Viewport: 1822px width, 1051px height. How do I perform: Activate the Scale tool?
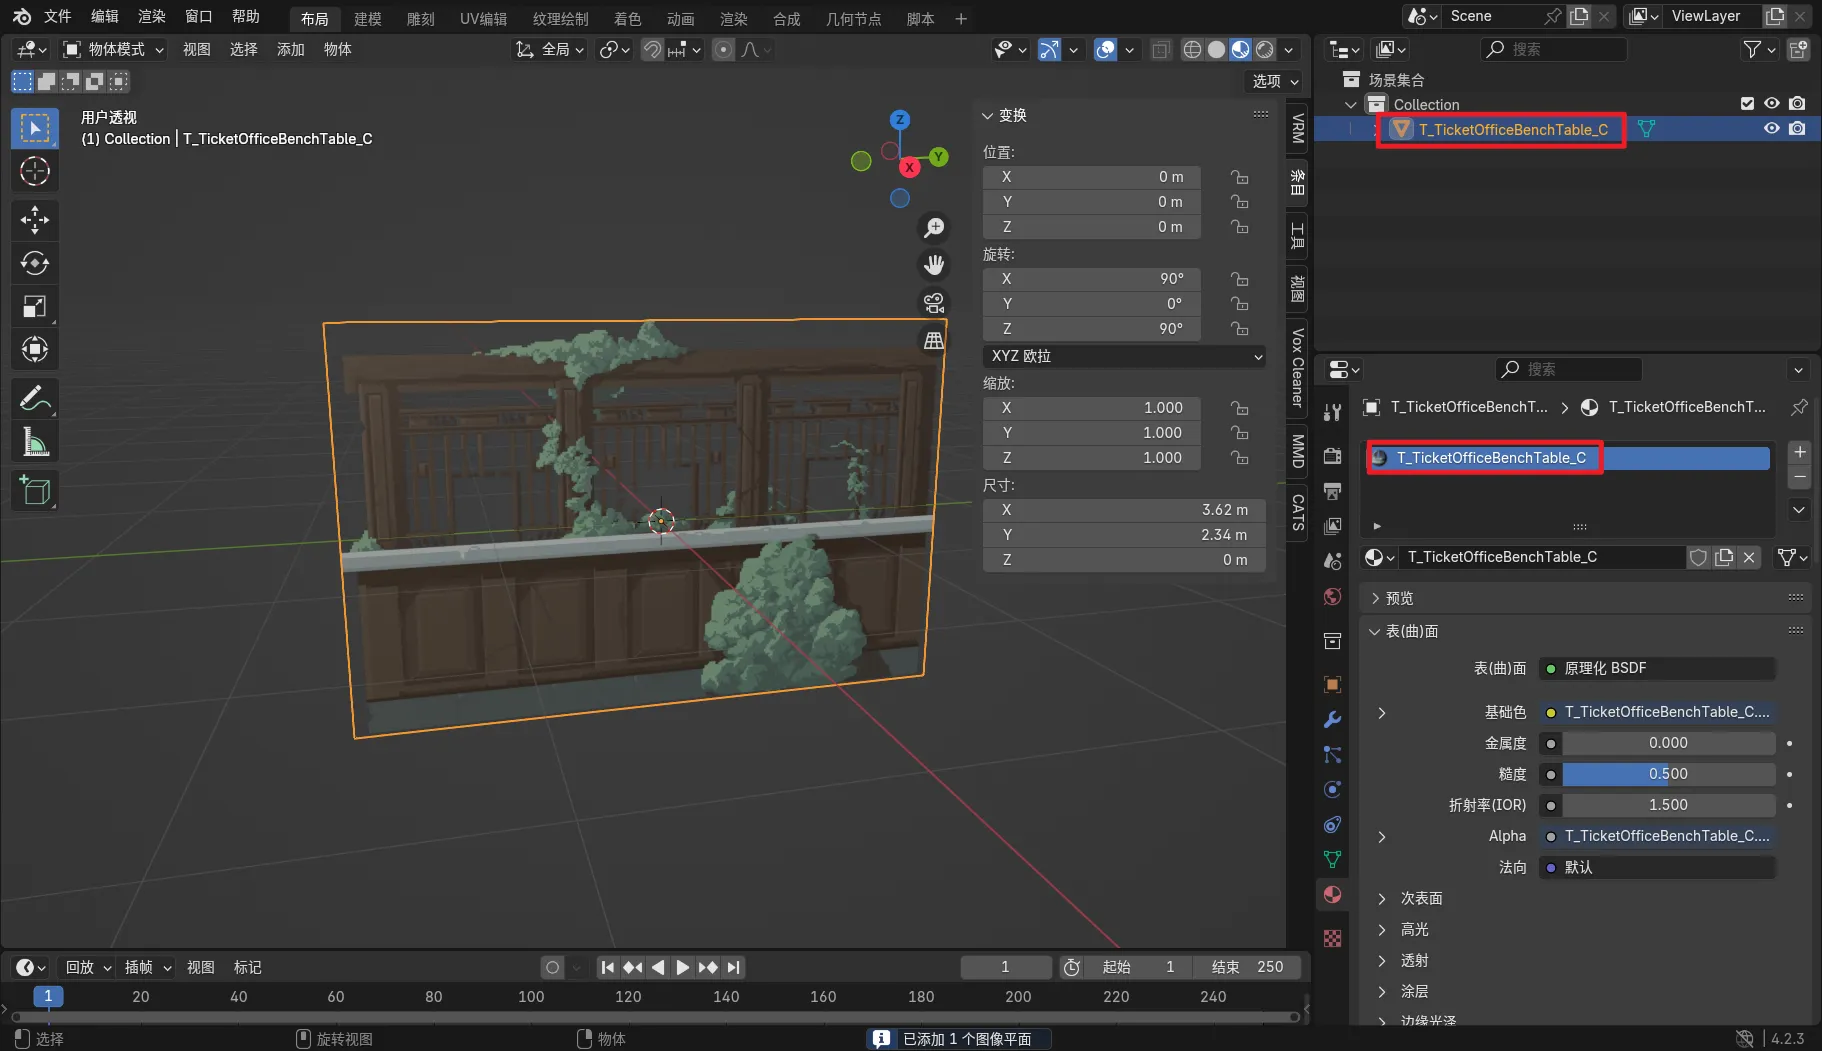click(x=35, y=307)
